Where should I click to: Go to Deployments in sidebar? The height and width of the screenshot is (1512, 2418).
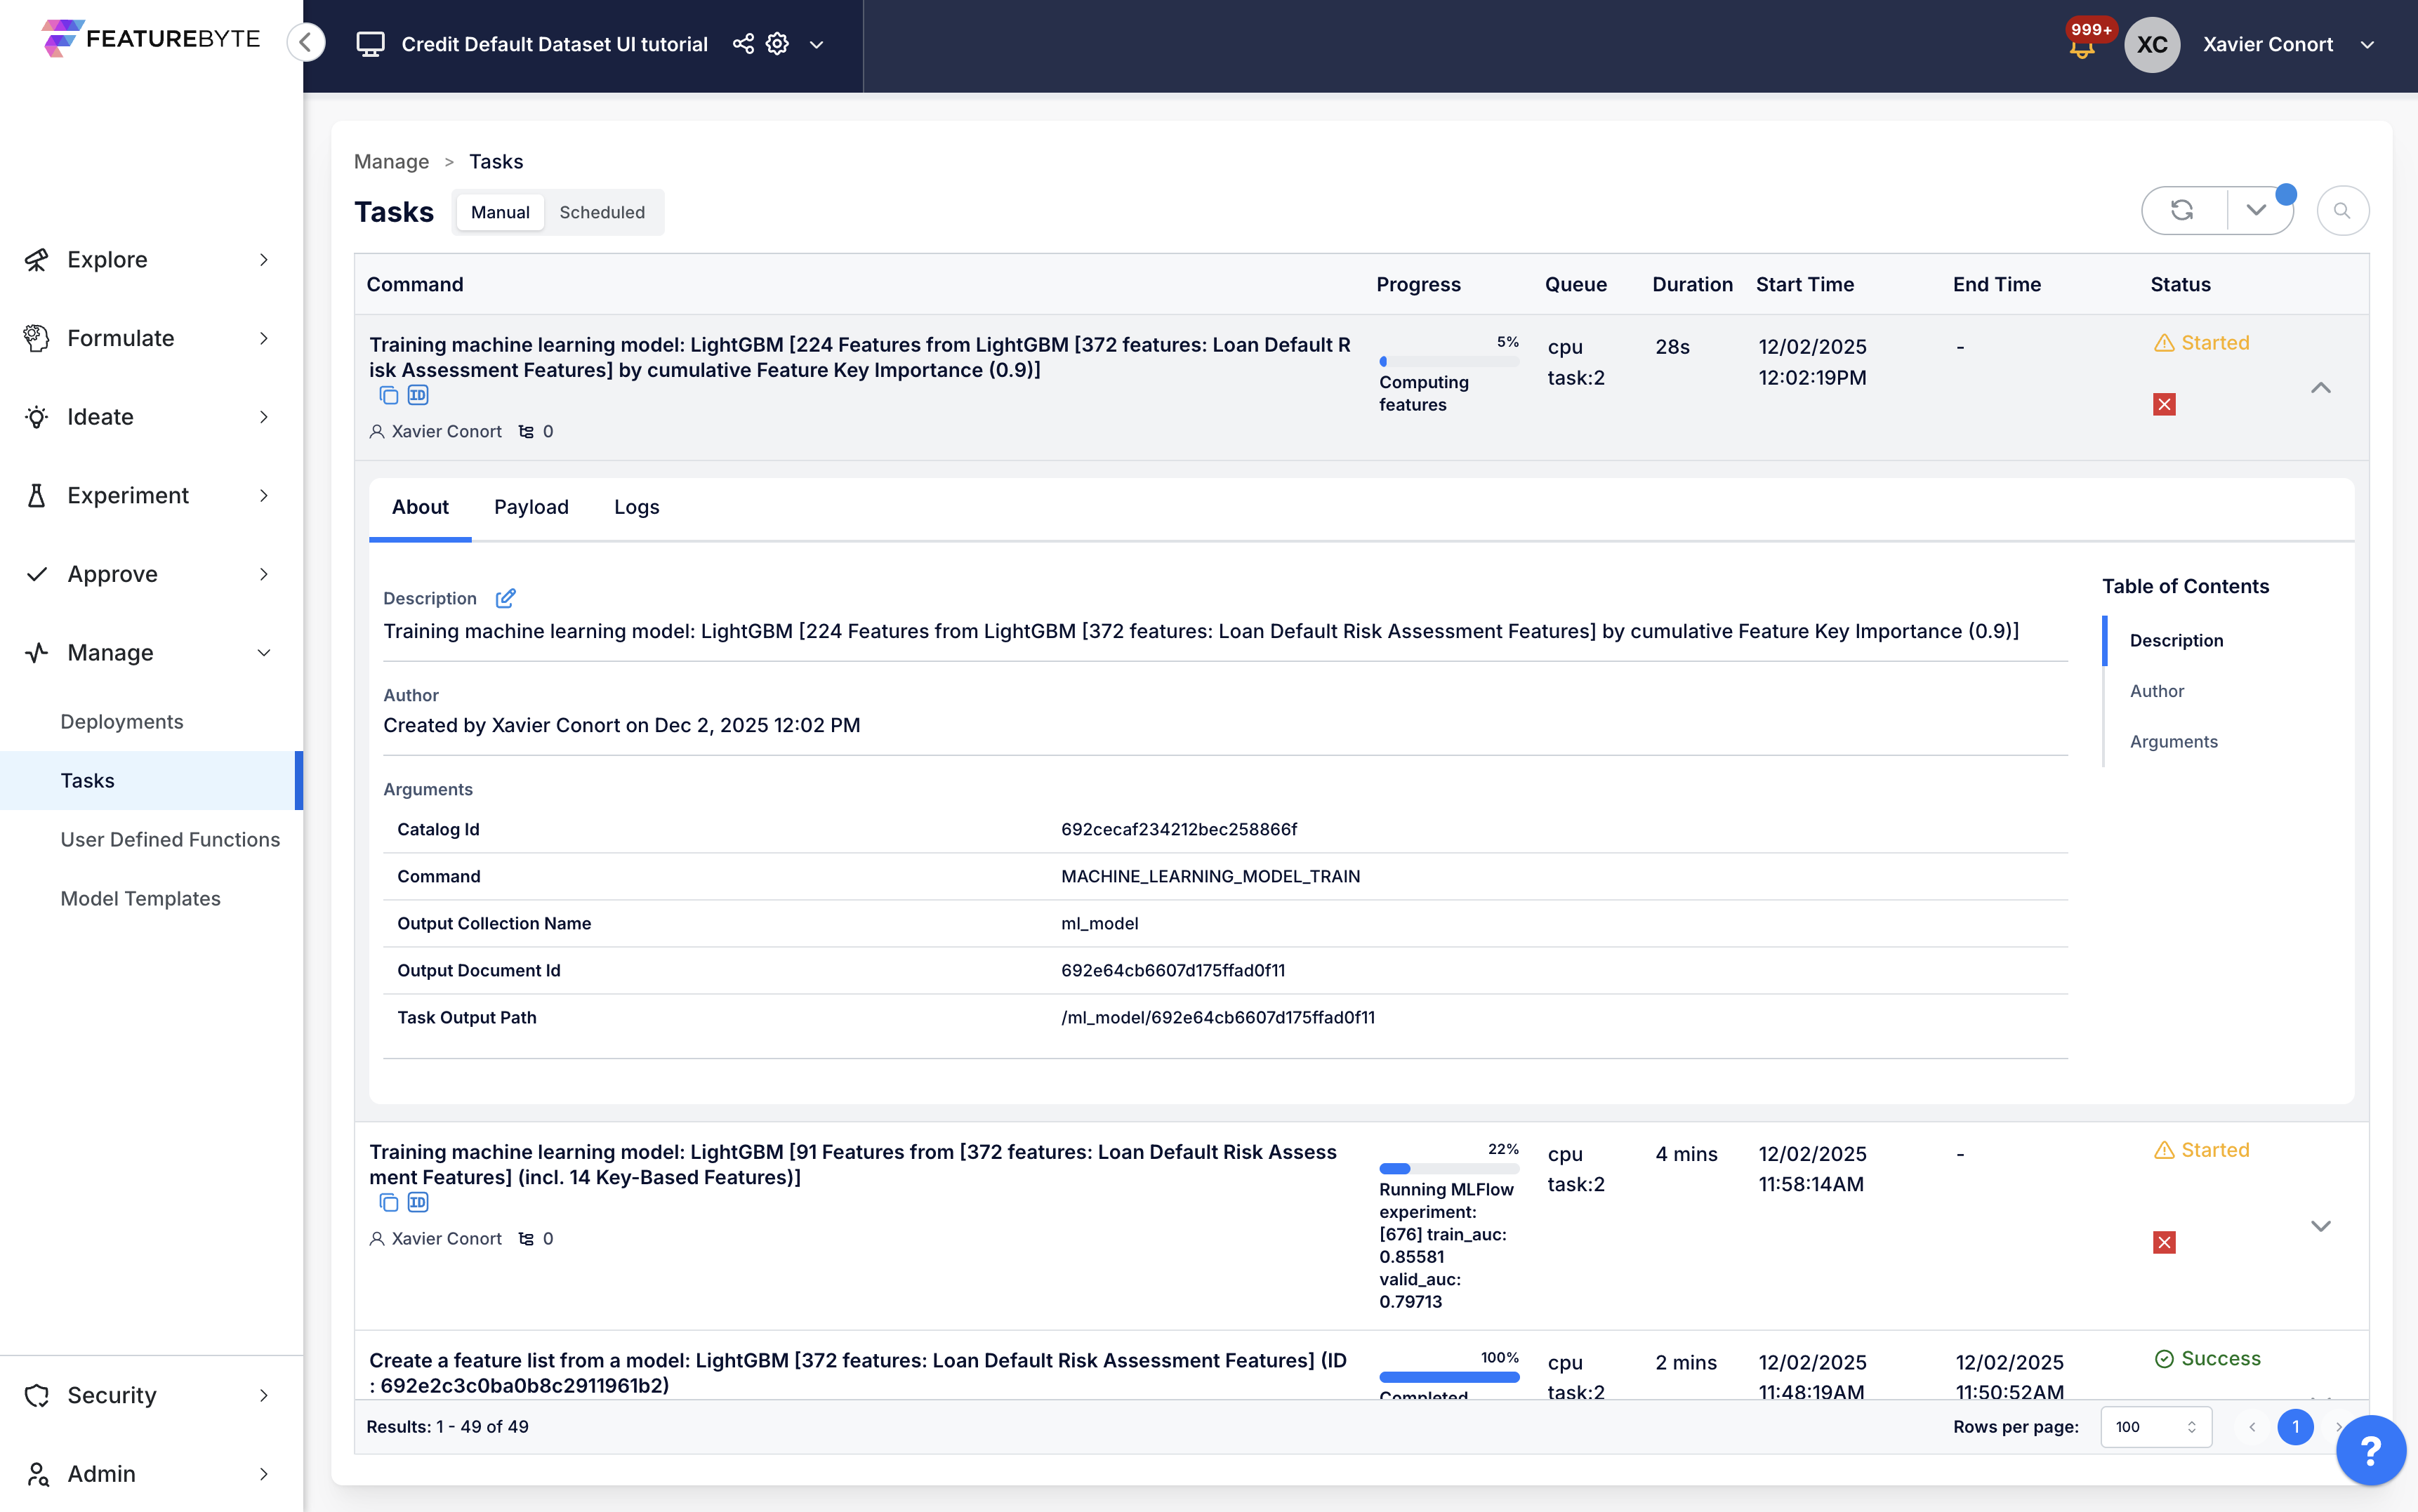click(x=122, y=721)
